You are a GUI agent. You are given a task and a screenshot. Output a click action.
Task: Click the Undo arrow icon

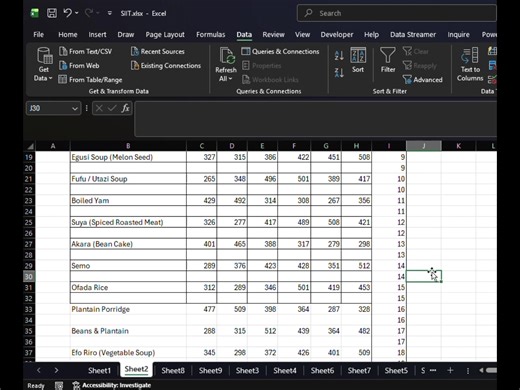pyautogui.click(x=68, y=13)
